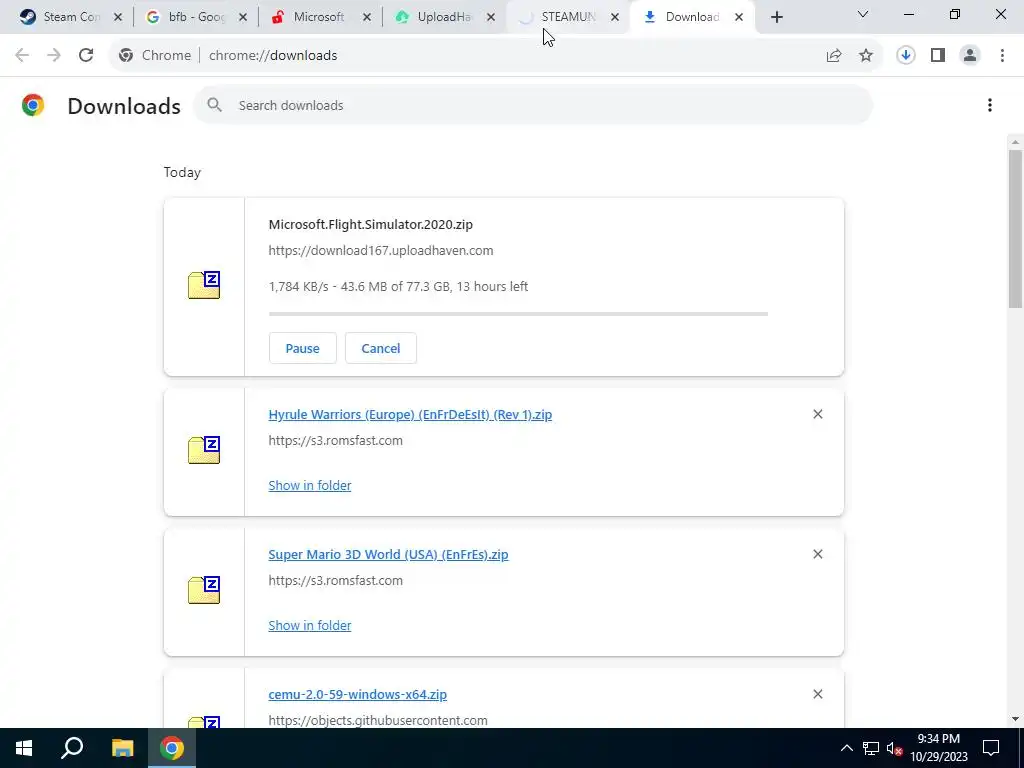
Task: Open the Downloads page more actions menu
Action: (x=989, y=105)
